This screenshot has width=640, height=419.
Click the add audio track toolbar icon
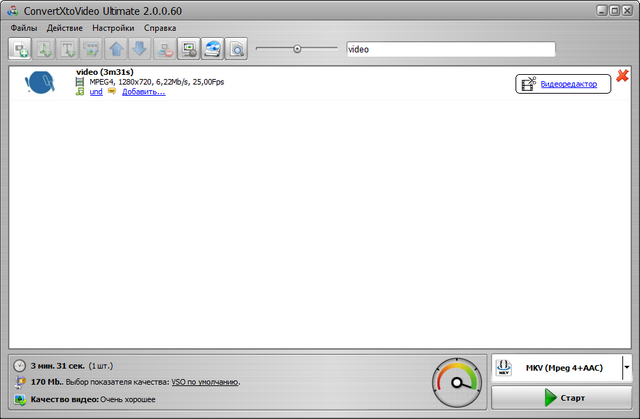pos(45,48)
